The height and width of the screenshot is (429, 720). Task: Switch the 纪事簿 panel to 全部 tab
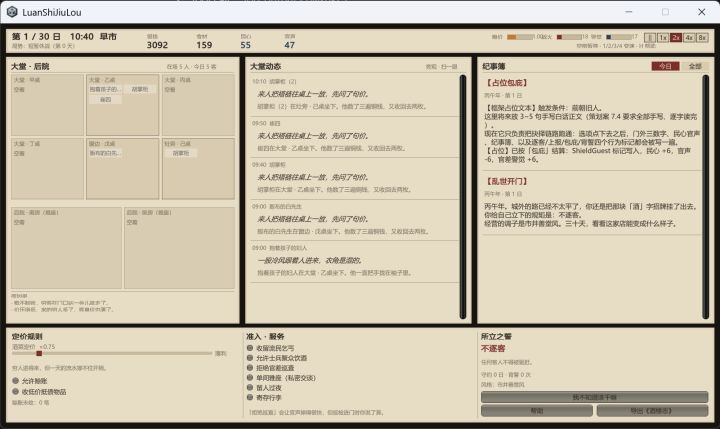(x=695, y=66)
